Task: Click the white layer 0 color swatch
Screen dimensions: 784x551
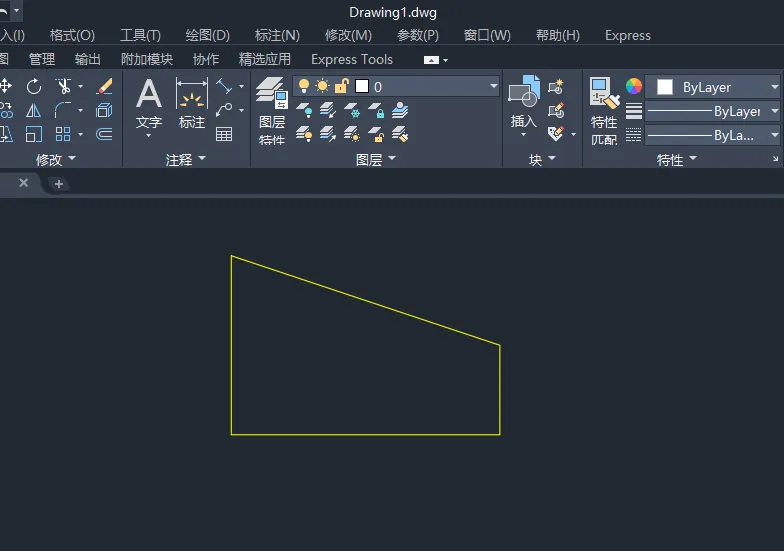Action: pos(362,86)
